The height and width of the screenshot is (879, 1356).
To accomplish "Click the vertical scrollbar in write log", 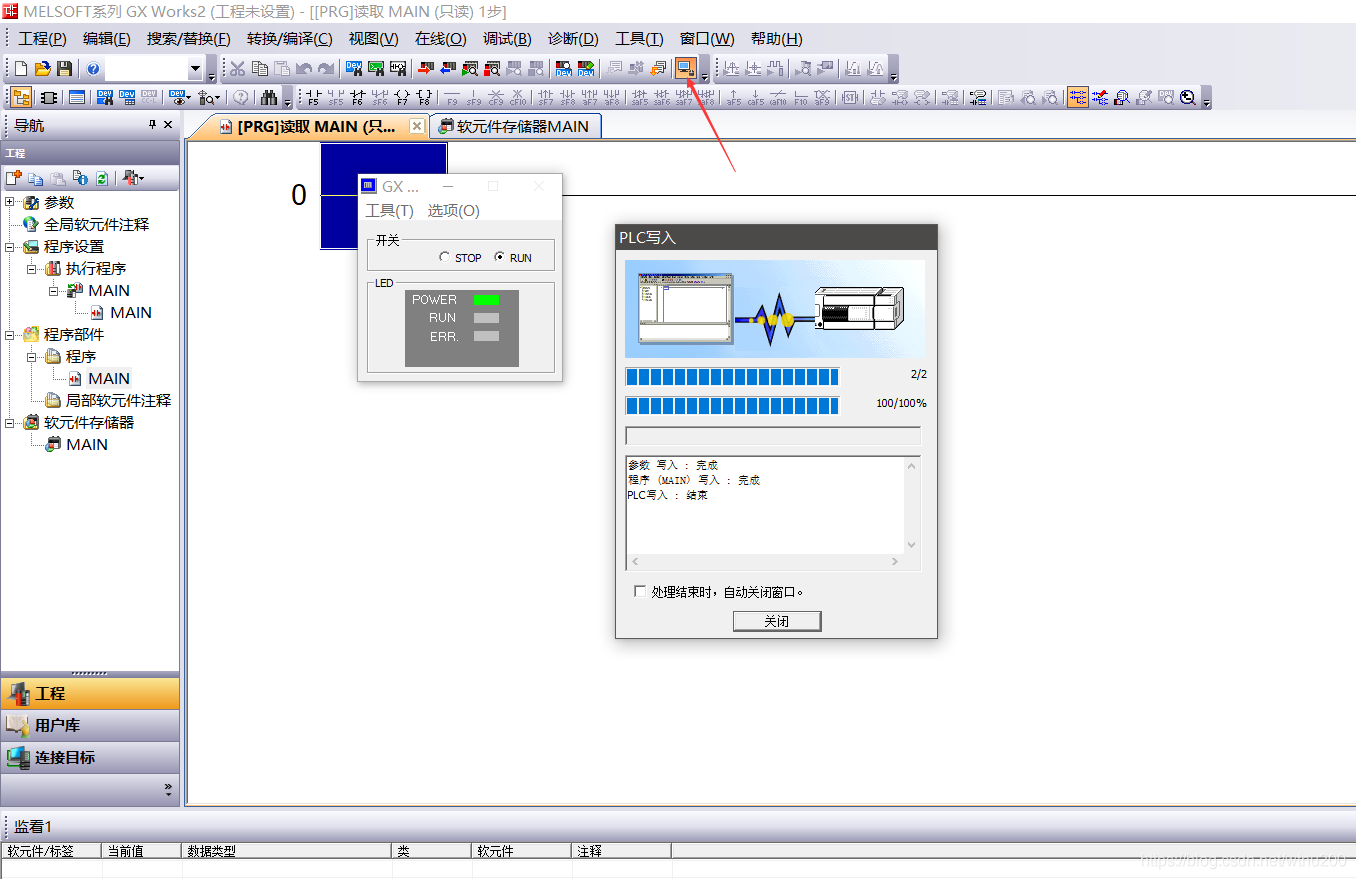I will 911,505.
